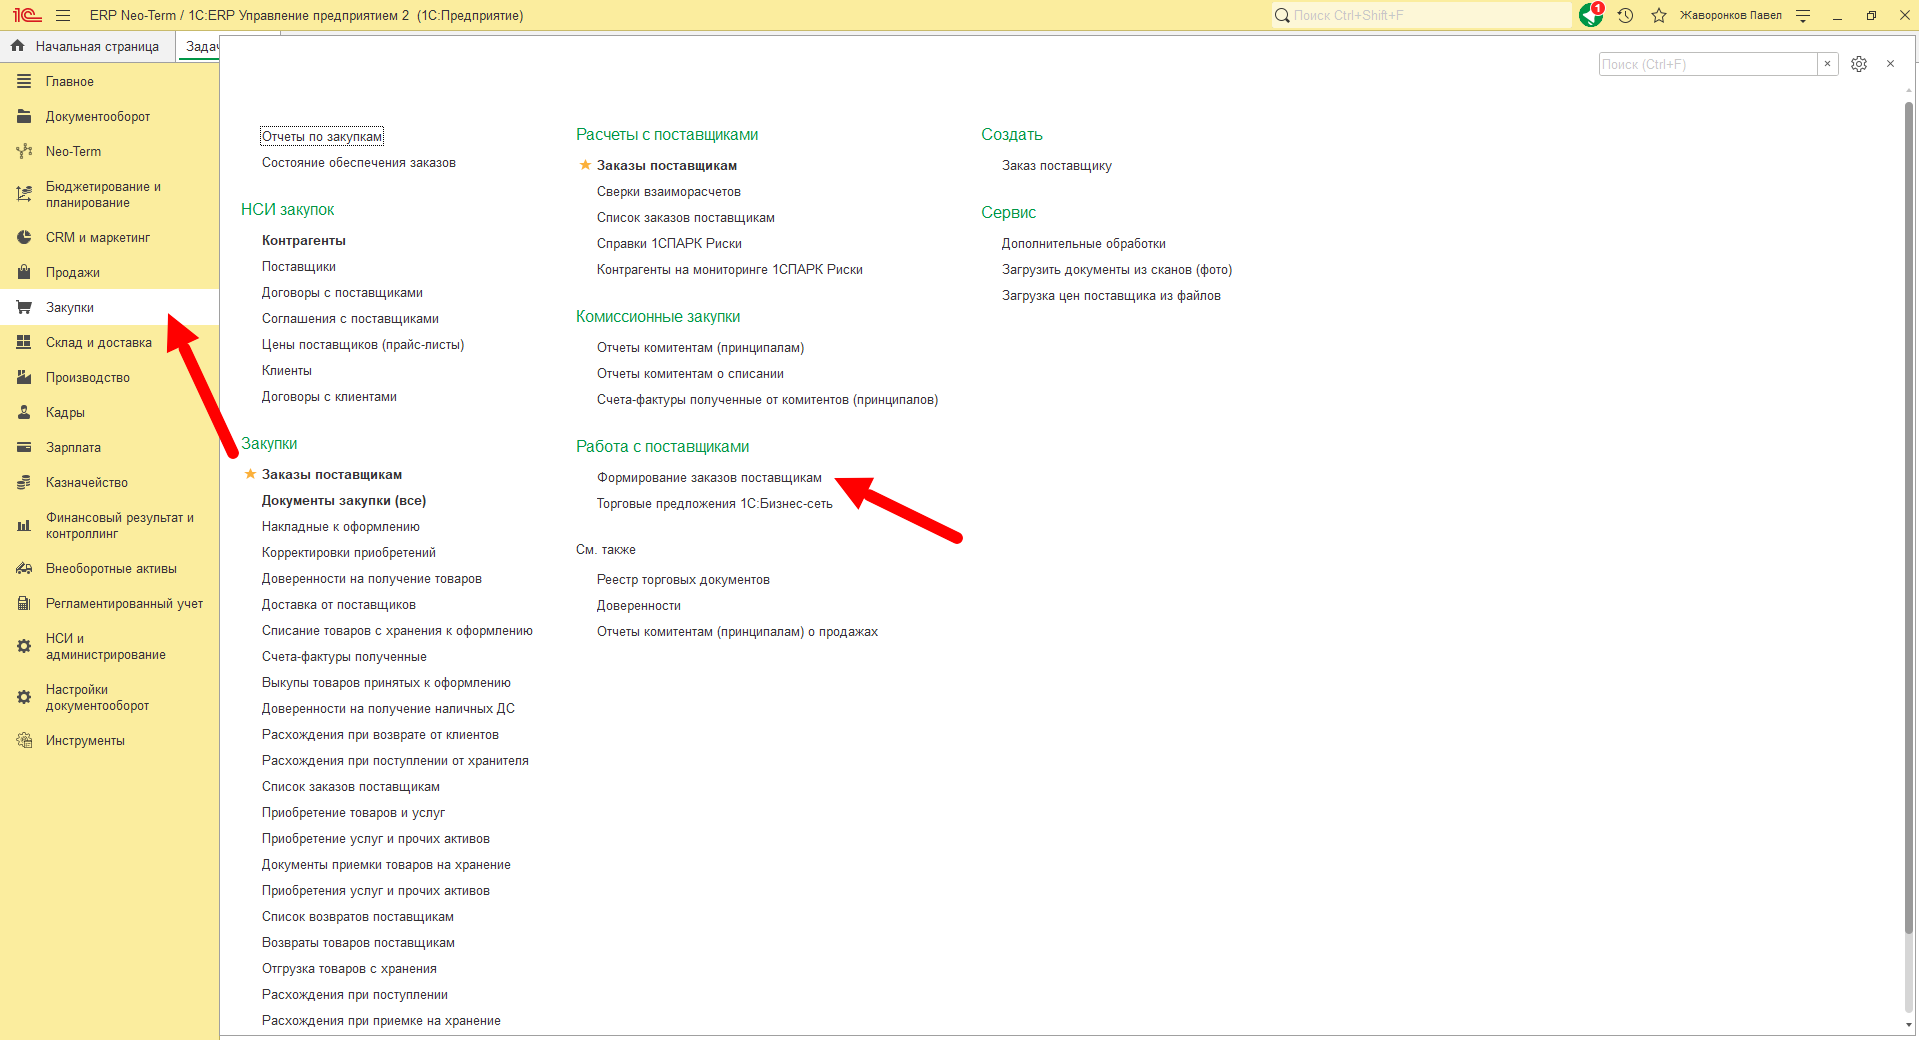1919x1040 pixels.
Task: Open Приобретение товаров и услуг
Action: point(353,813)
